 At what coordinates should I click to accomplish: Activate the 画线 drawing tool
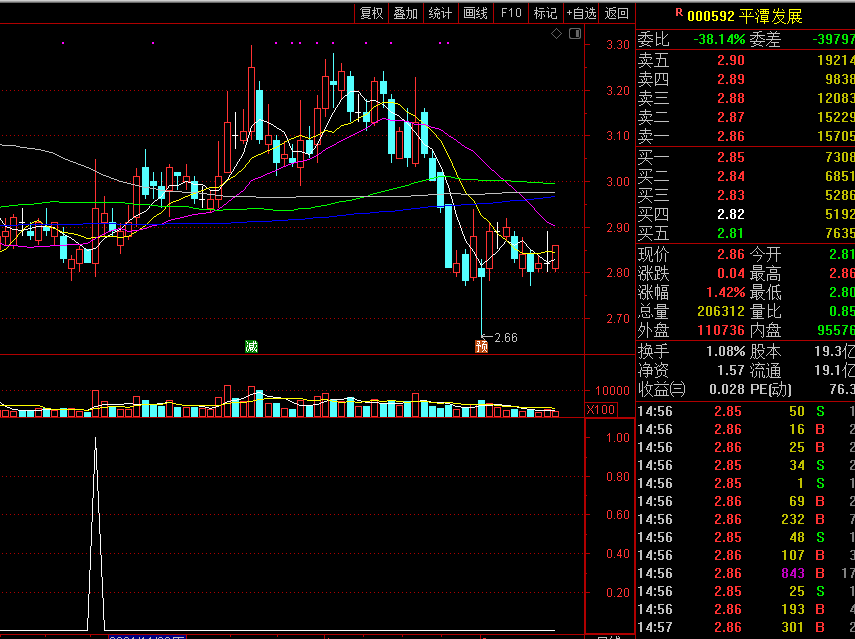[475, 13]
